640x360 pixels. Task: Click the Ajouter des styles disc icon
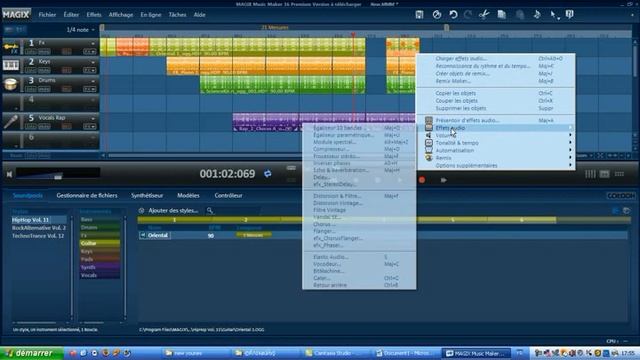click(x=141, y=211)
